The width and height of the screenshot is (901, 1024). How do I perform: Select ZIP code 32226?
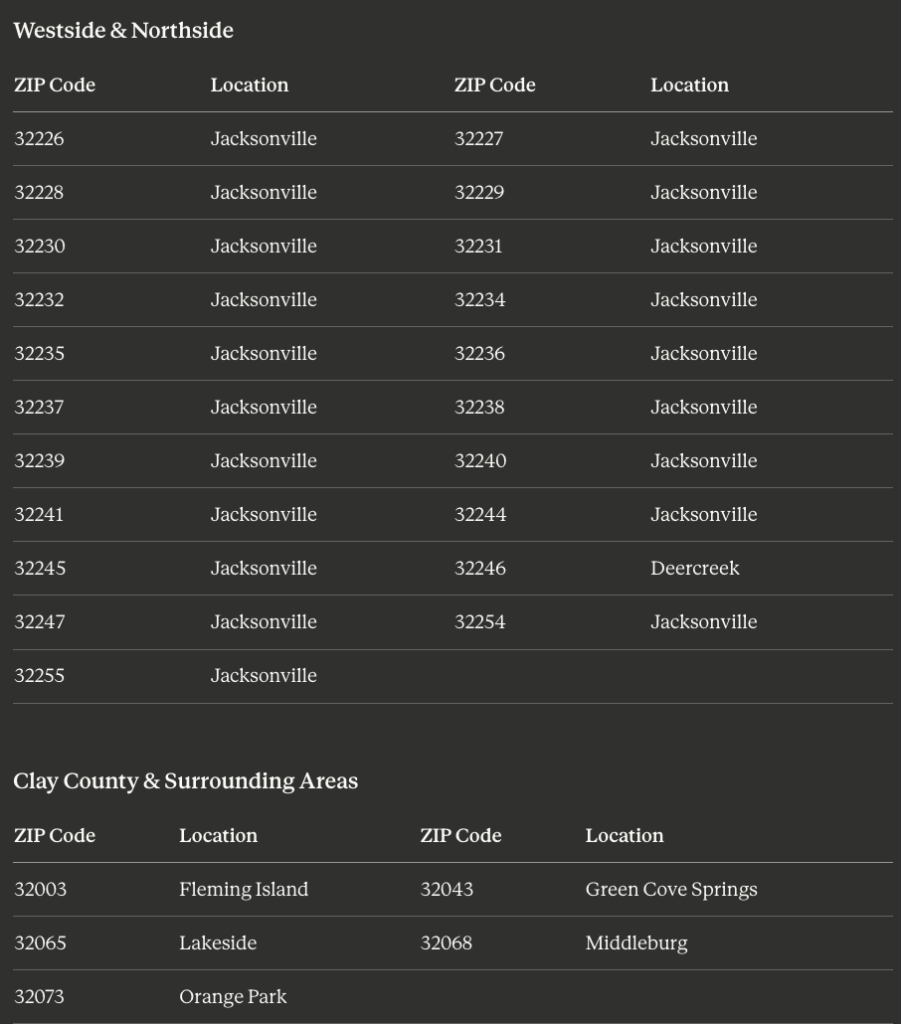[39, 138]
